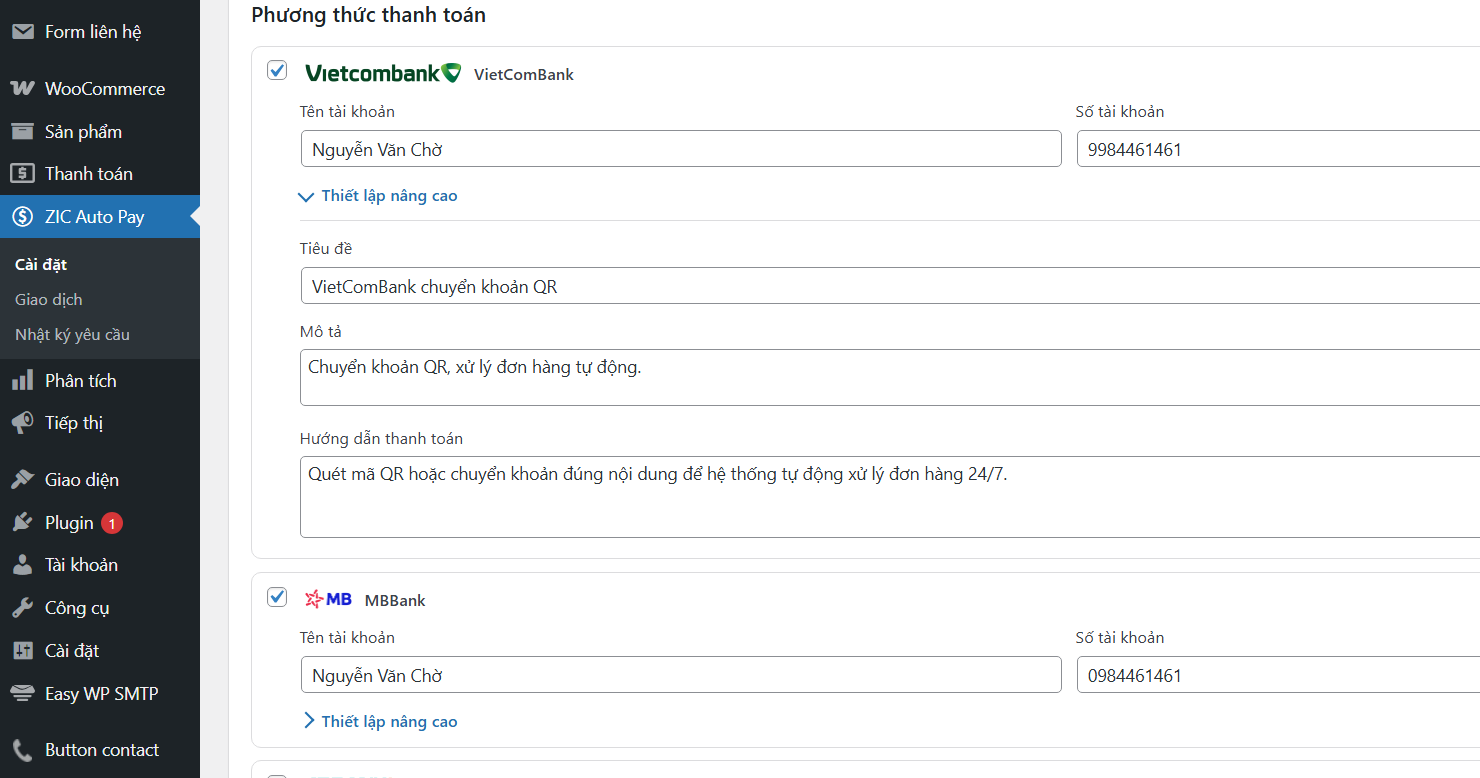Uncheck the MBBank payment method checkbox
This screenshot has height=778, width=1480.
(x=277, y=597)
